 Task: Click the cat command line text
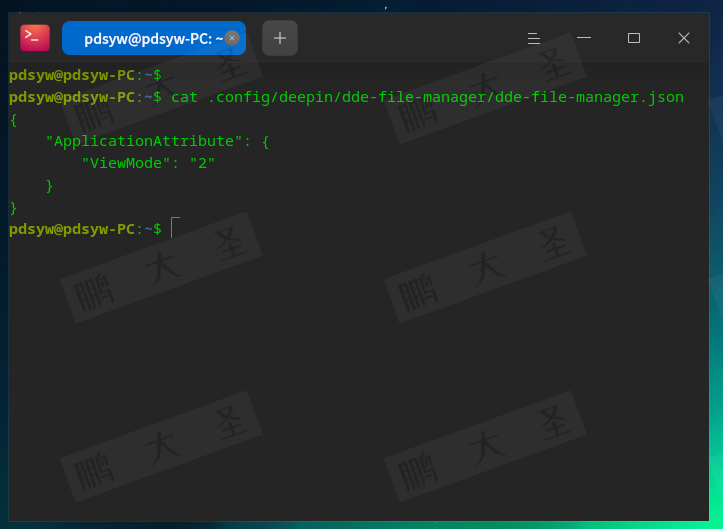(427, 97)
